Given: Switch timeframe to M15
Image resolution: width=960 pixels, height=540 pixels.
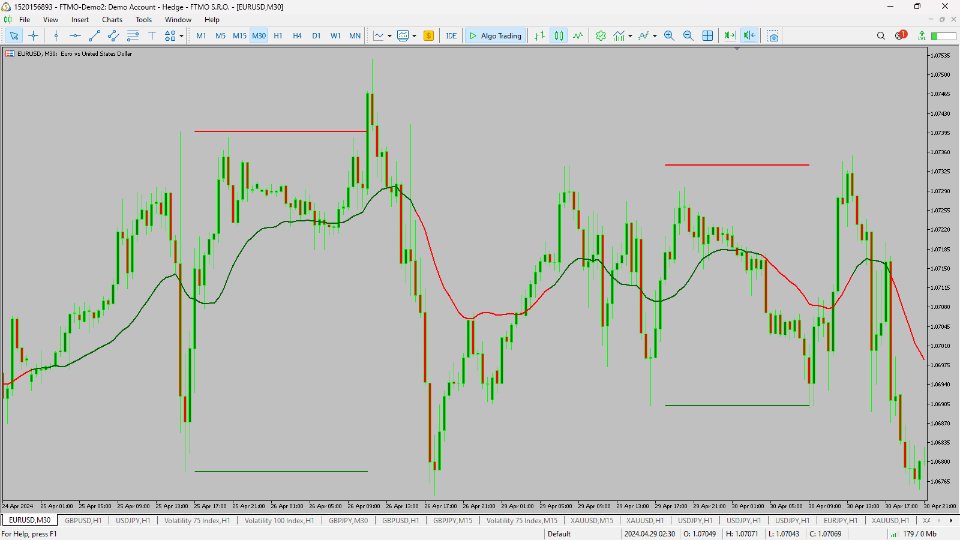Looking at the screenshot, I should [x=239, y=36].
